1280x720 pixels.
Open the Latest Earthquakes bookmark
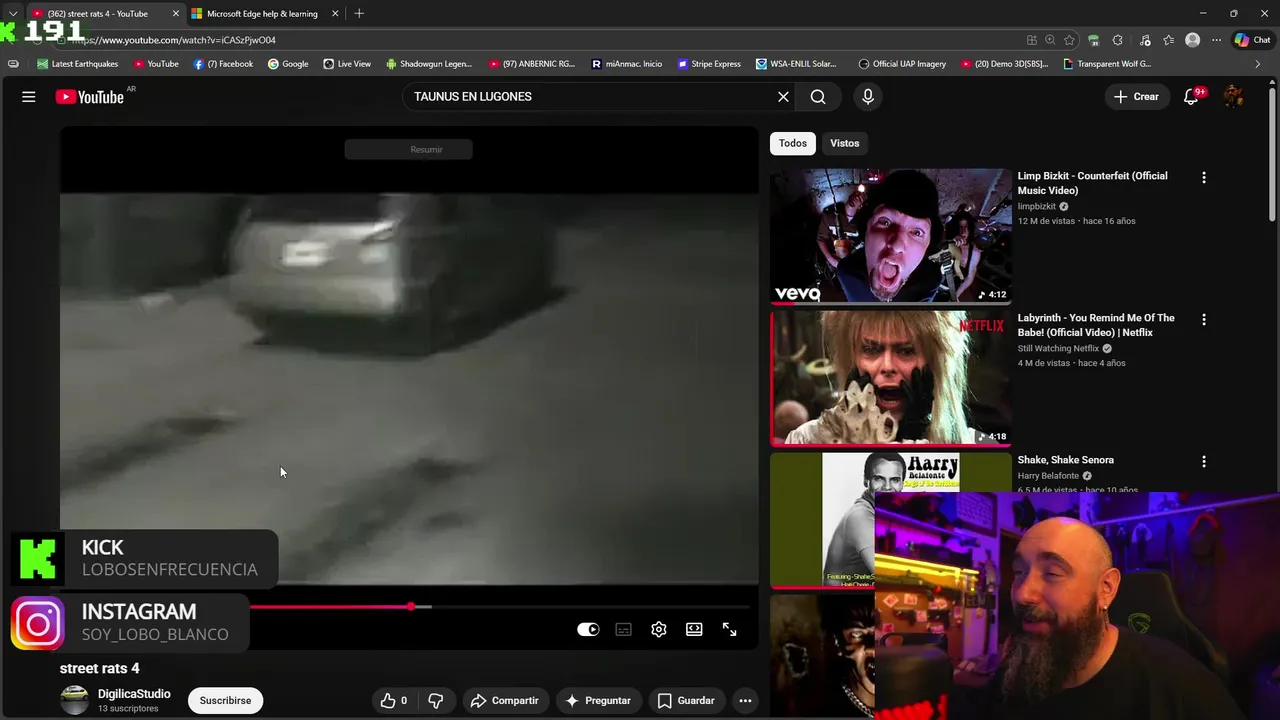tap(78, 64)
